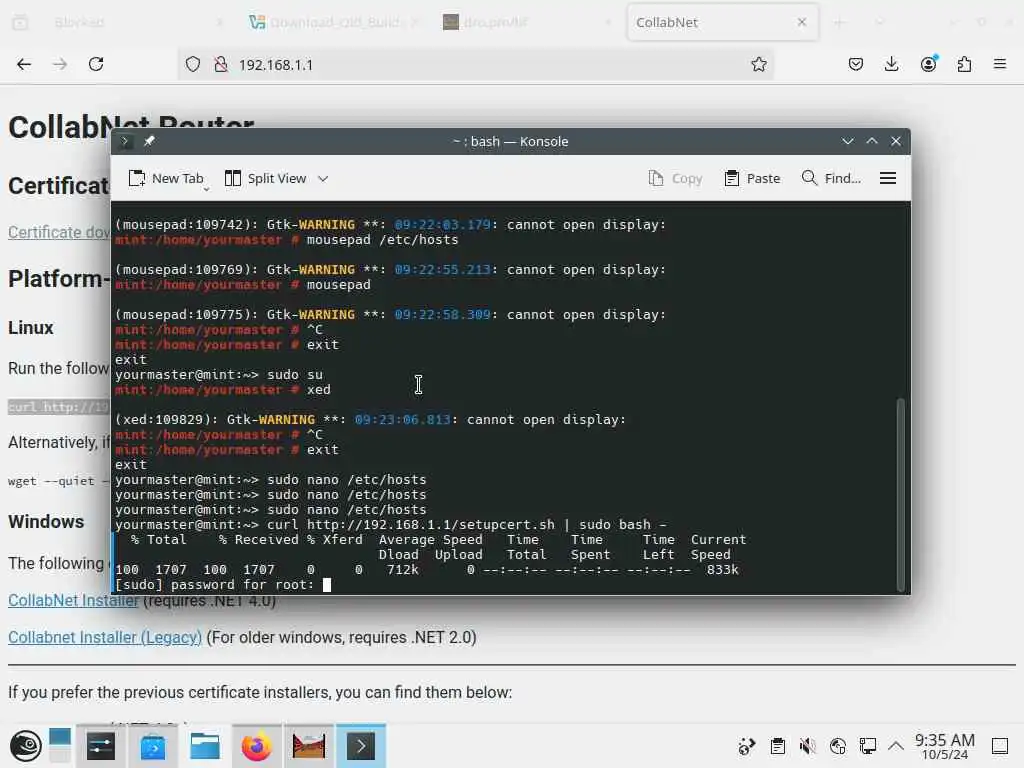Open the globe and padlock tray icon
1024x768 pixels.
click(x=838, y=746)
